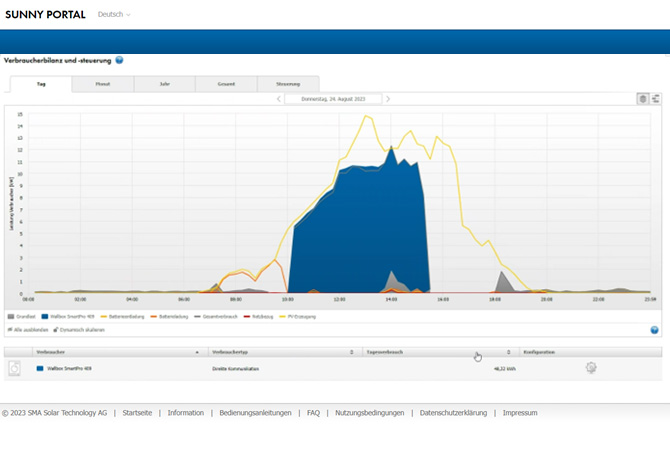Click the Wallbox SmartPro name in table row
This screenshot has width=670, height=449.
click(69, 368)
